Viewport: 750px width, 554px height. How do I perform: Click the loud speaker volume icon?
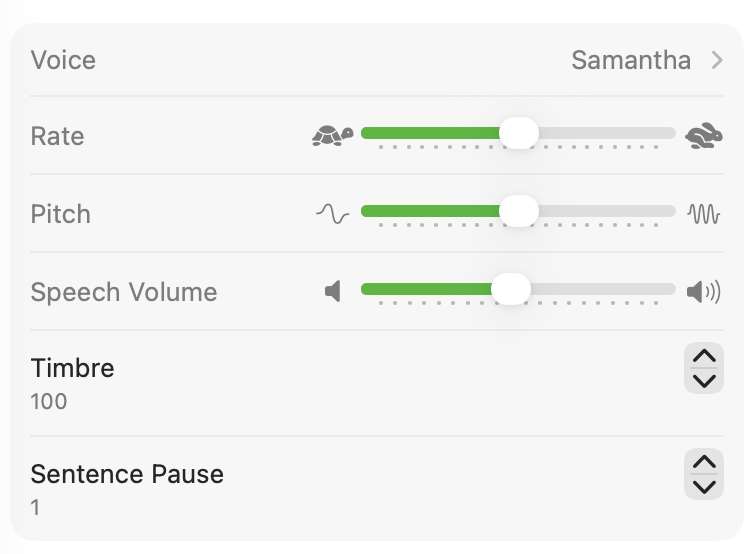point(703,291)
